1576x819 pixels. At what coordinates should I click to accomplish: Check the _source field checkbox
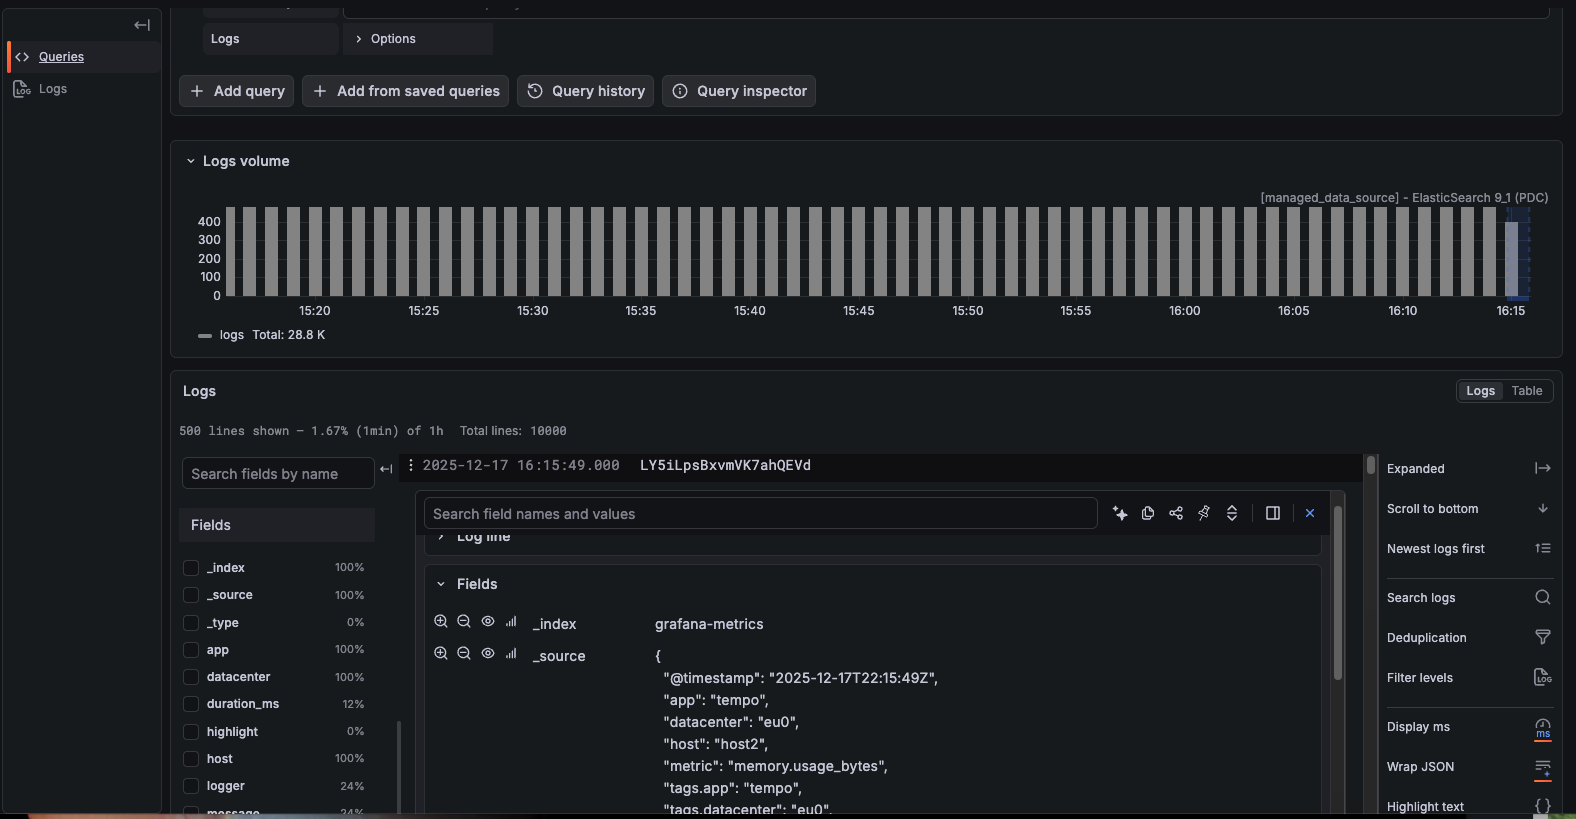[191, 595]
